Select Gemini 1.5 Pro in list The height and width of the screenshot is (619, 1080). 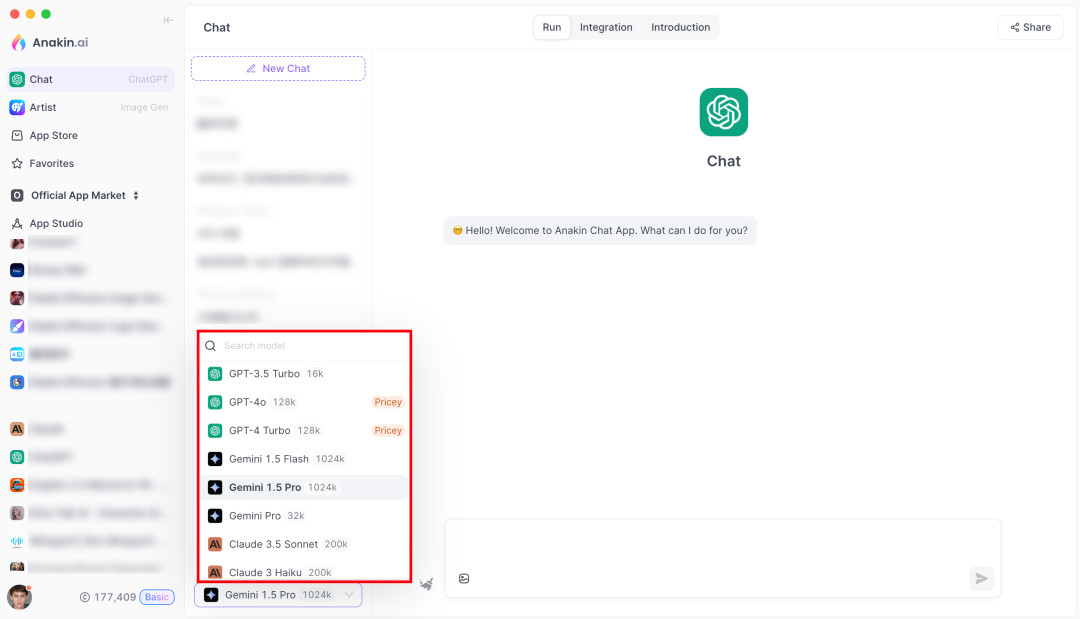pyautogui.click(x=304, y=487)
